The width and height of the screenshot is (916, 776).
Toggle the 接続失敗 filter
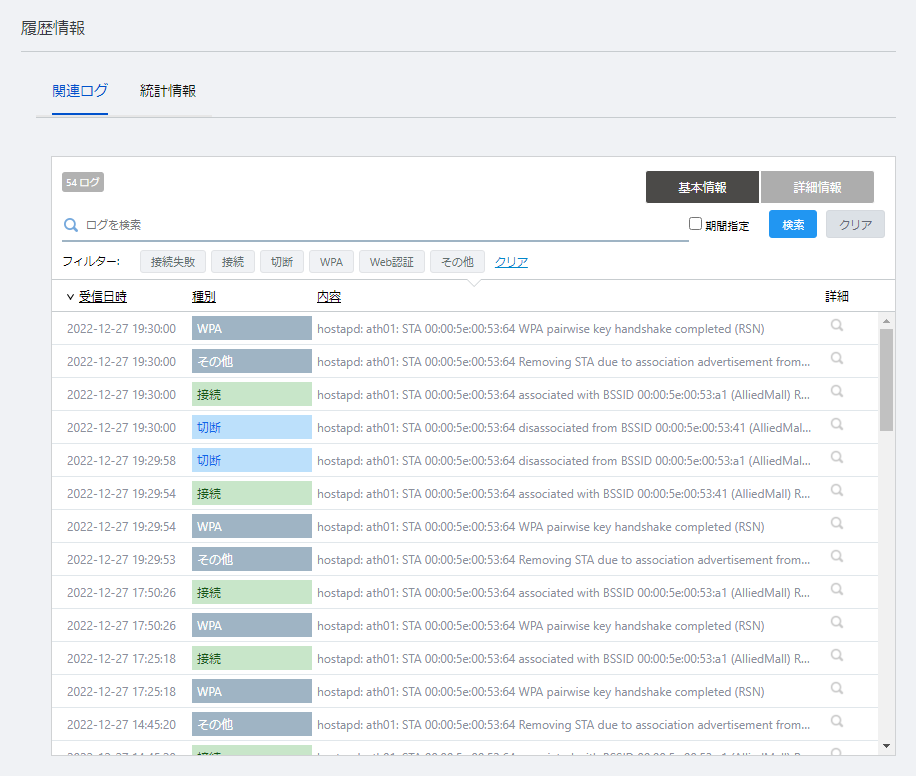point(173,262)
